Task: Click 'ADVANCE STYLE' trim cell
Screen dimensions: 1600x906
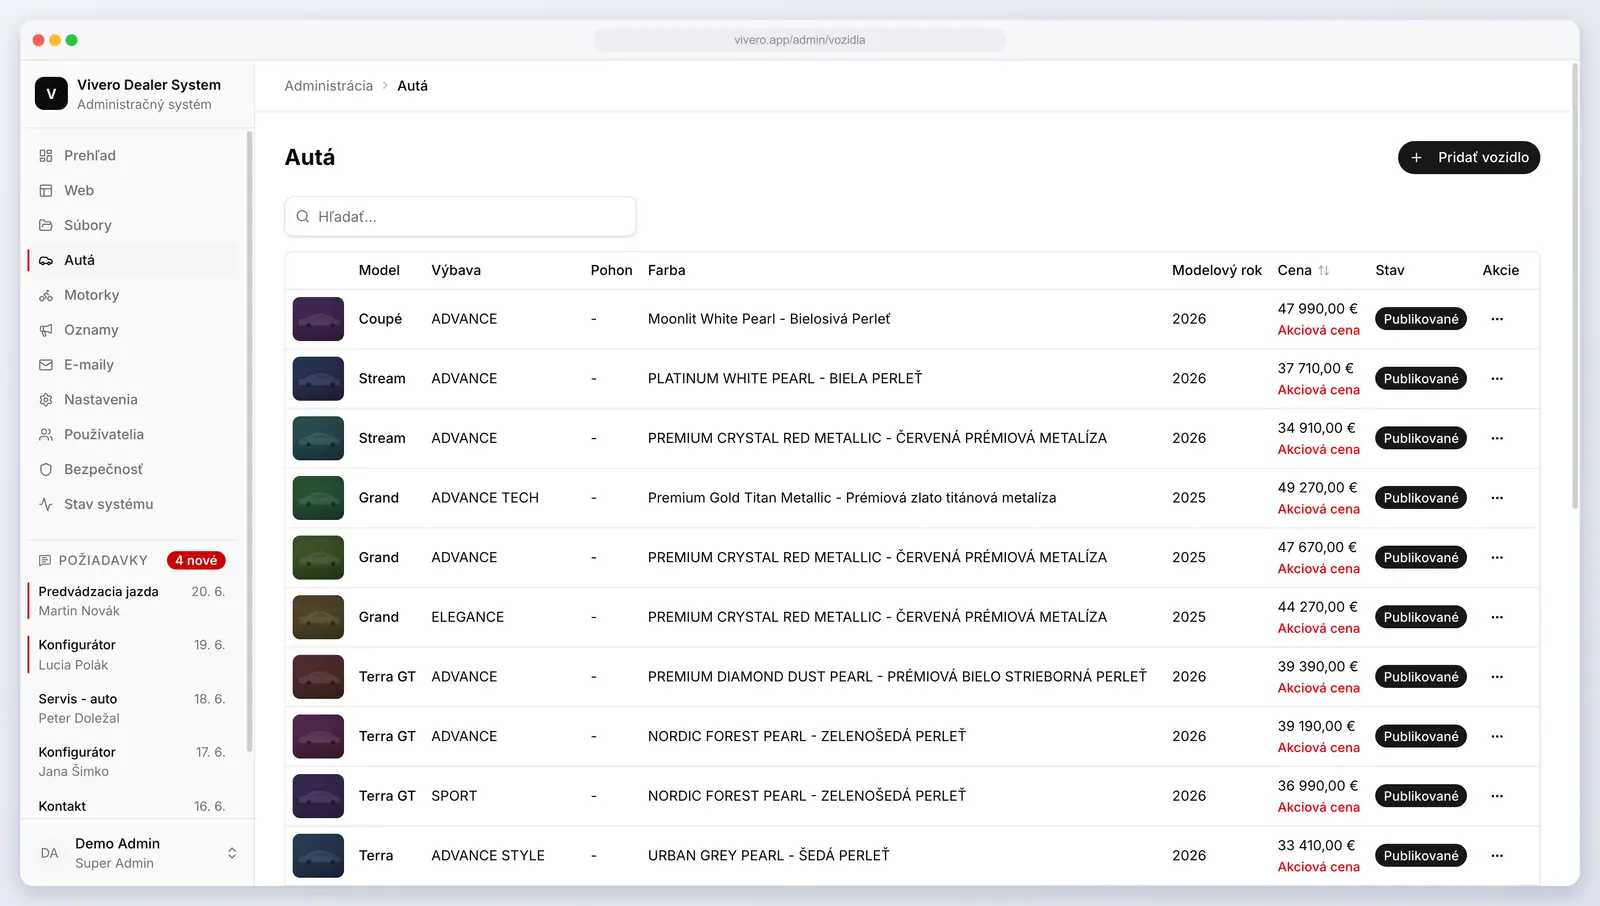Action: pyautogui.click(x=488, y=856)
